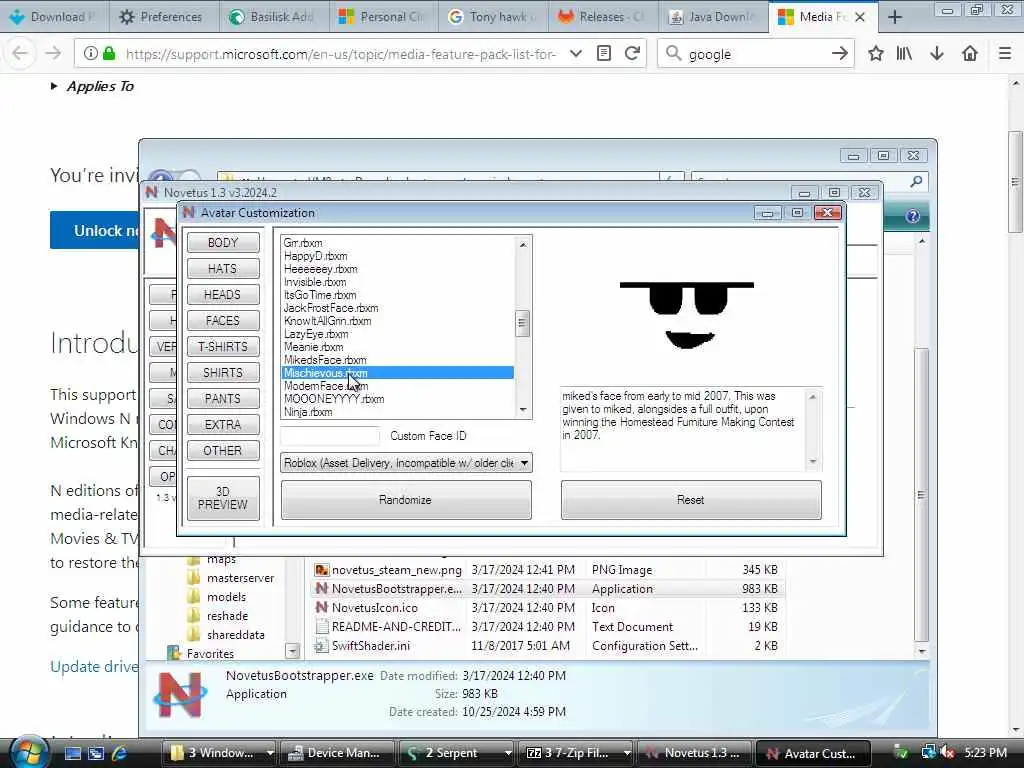Show site information icon in address bar
This screenshot has height=768, width=1024.
(x=91, y=54)
